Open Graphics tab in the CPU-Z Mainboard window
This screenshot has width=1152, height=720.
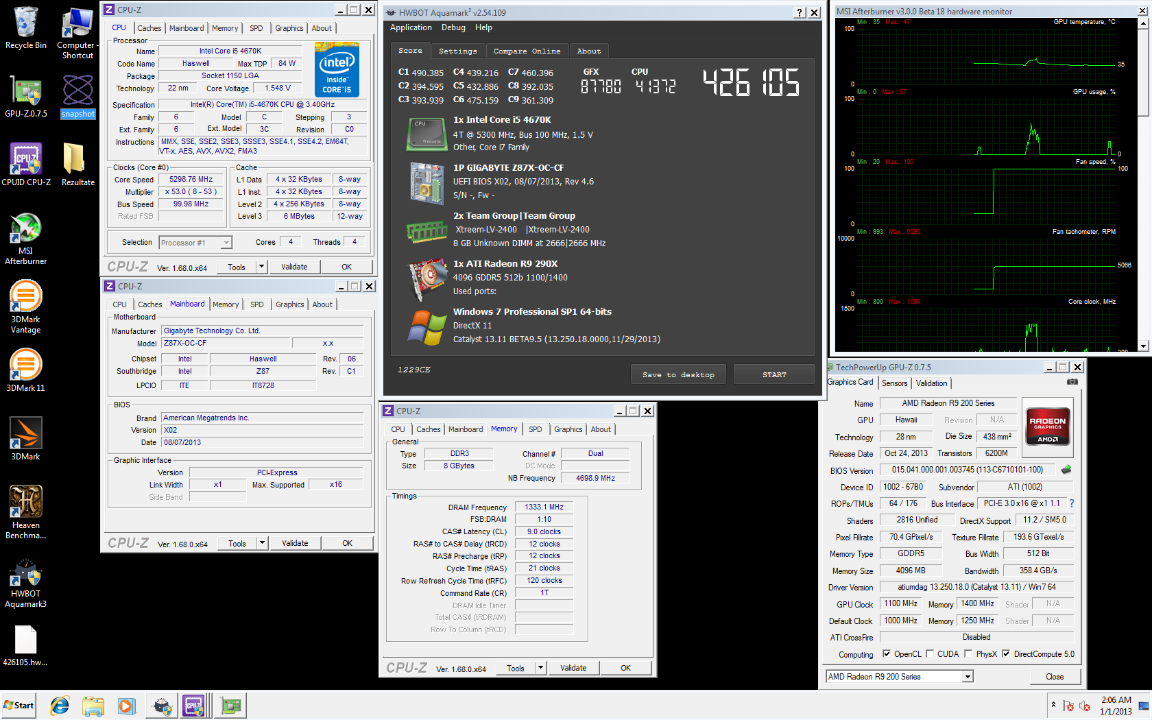(x=289, y=304)
